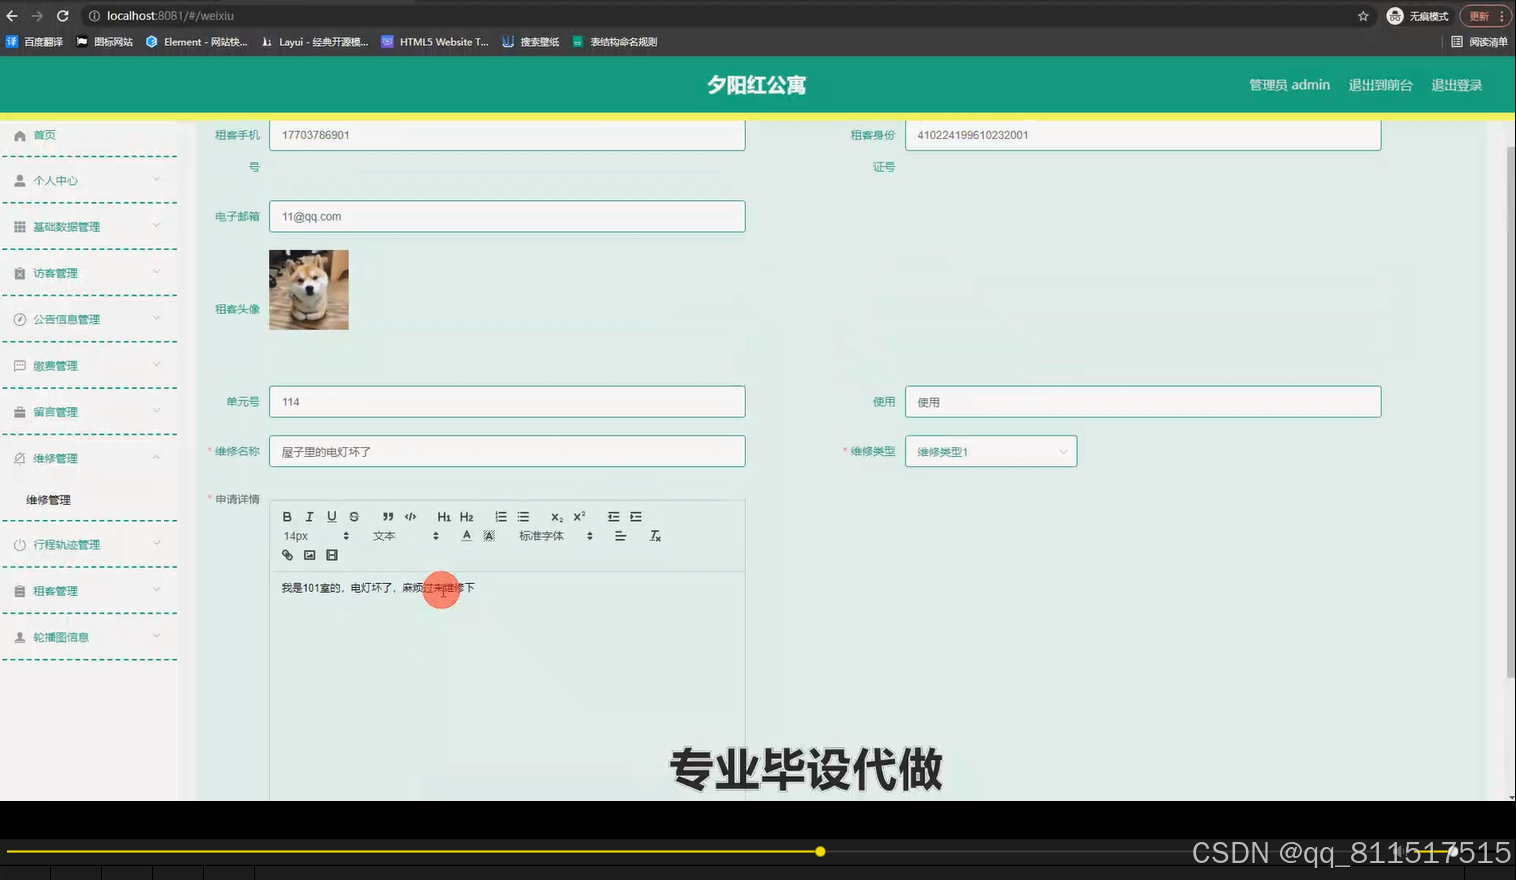The image size is (1516, 880).
Task: Click the 电子邮箱 input field
Action: click(x=507, y=217)
